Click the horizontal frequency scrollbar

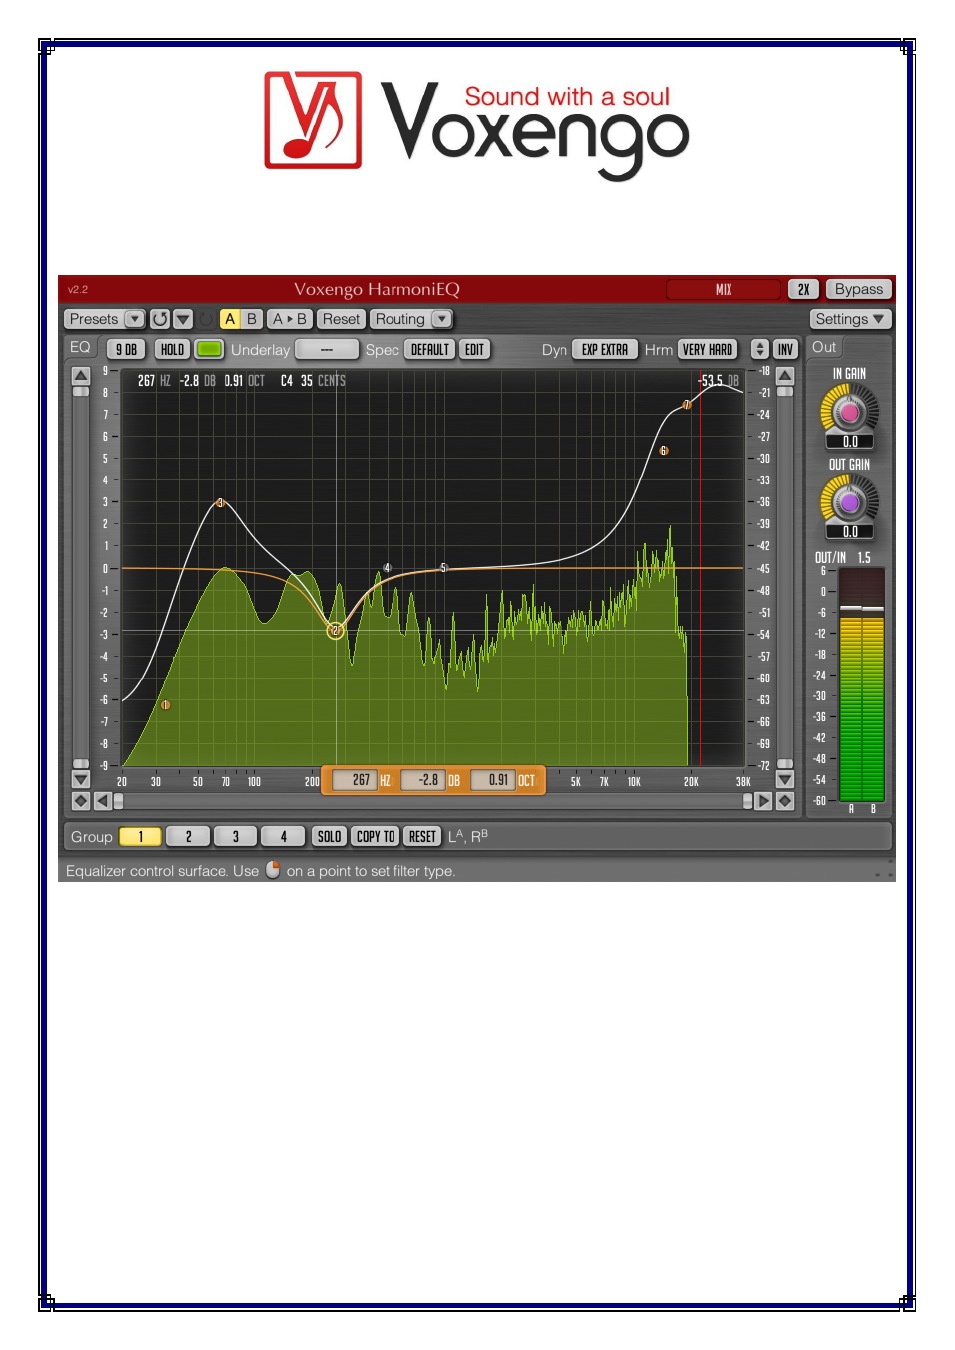(x=433, y=801)
